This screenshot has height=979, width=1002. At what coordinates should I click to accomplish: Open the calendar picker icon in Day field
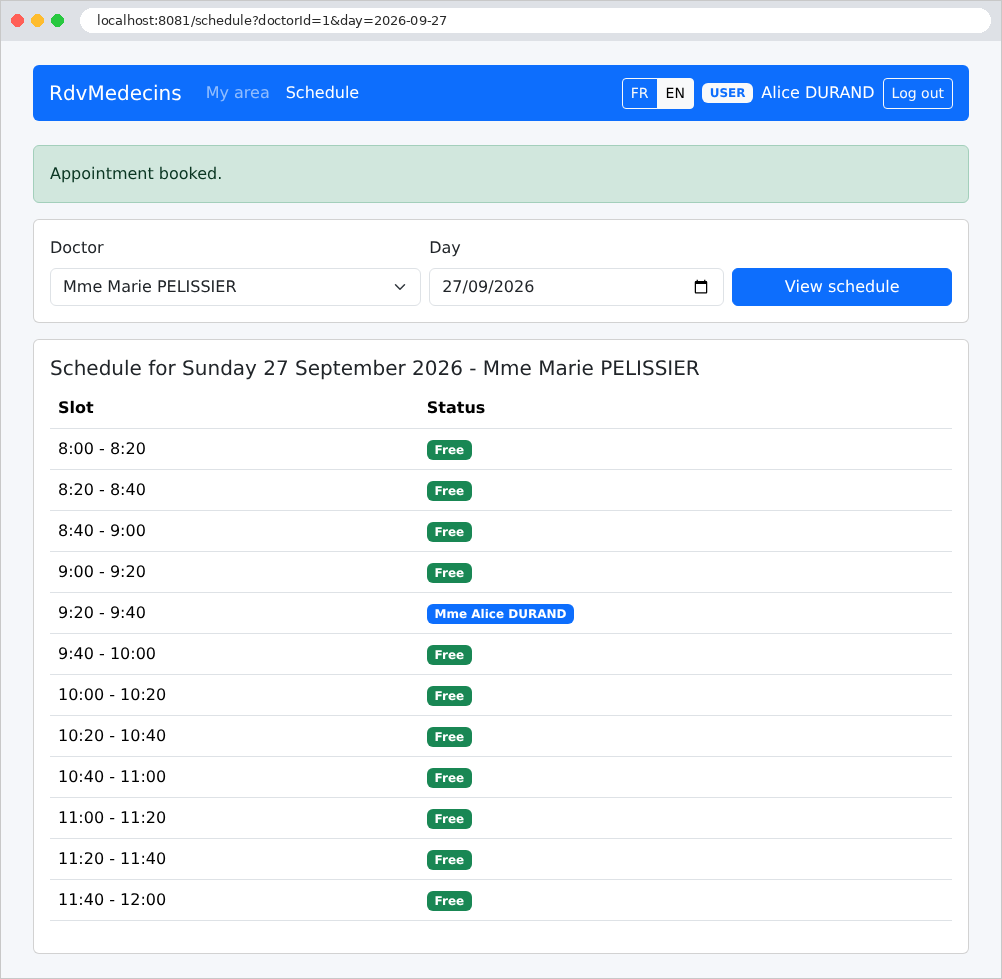700,287
